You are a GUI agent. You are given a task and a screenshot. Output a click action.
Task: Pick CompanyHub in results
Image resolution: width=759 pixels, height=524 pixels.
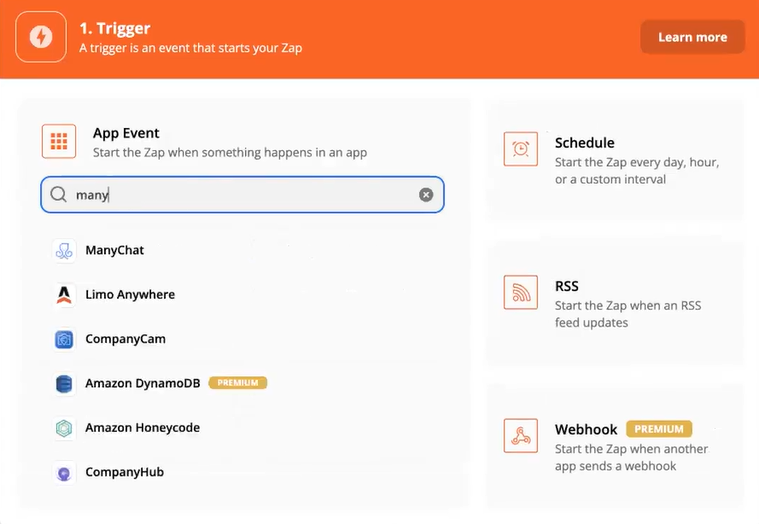click(124, 472)
